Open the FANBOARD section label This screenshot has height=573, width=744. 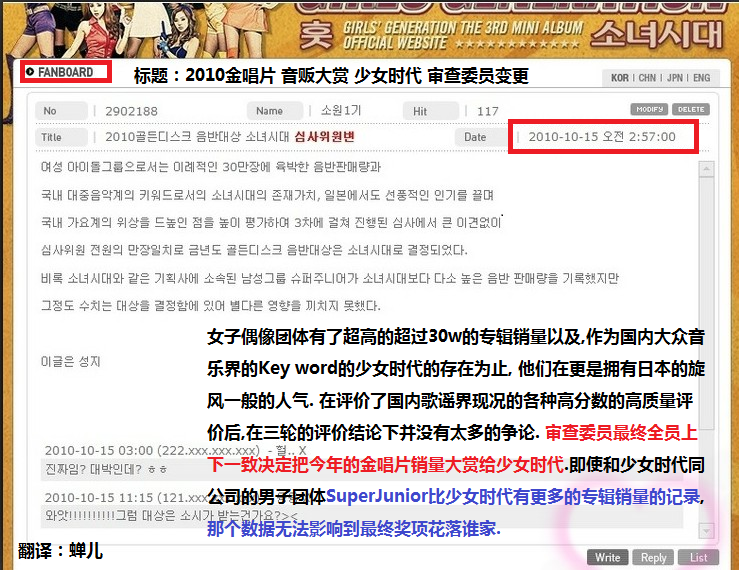point(65,72)
